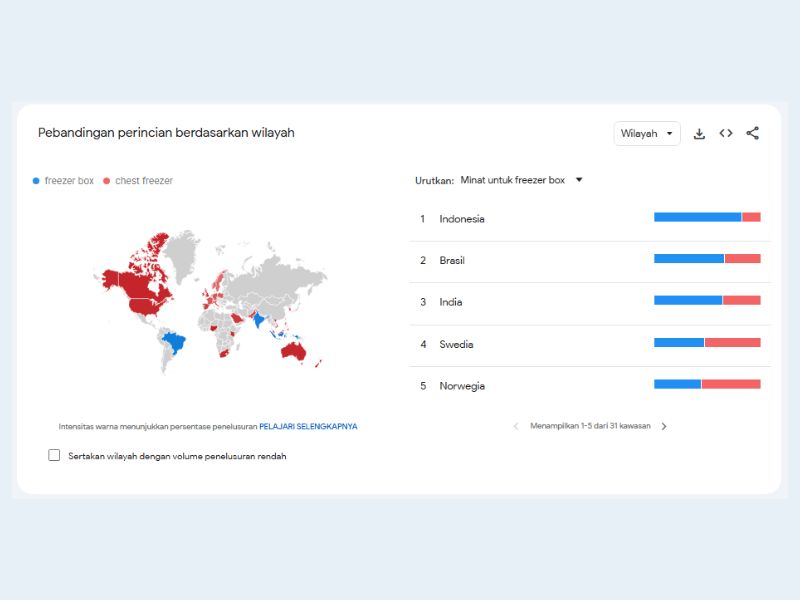Open the PELAJARI SELENGKAPNYA link
The width and height of the screenshot is (800, 600).
[308, 426]
